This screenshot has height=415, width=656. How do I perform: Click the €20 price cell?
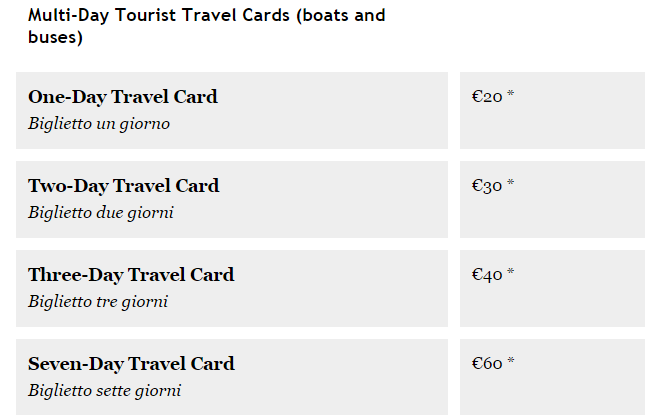[x=552, y=110]
